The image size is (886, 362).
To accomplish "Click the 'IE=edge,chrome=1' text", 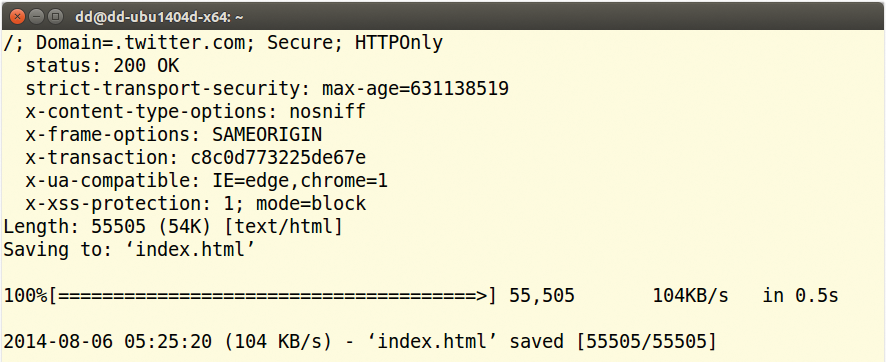I will pos(300,181).
